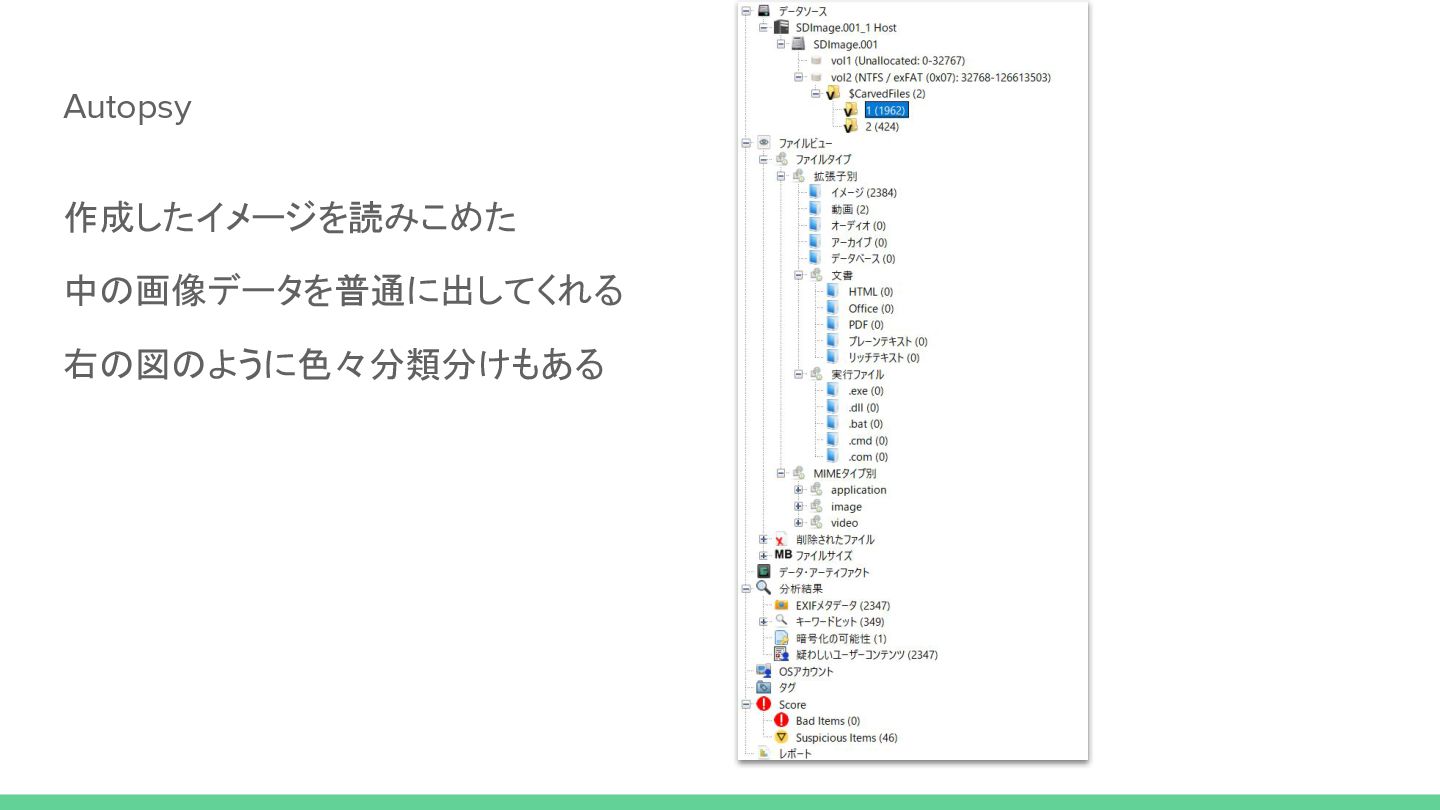Click the 暗号化の可能性 icon

pos(781,638)
